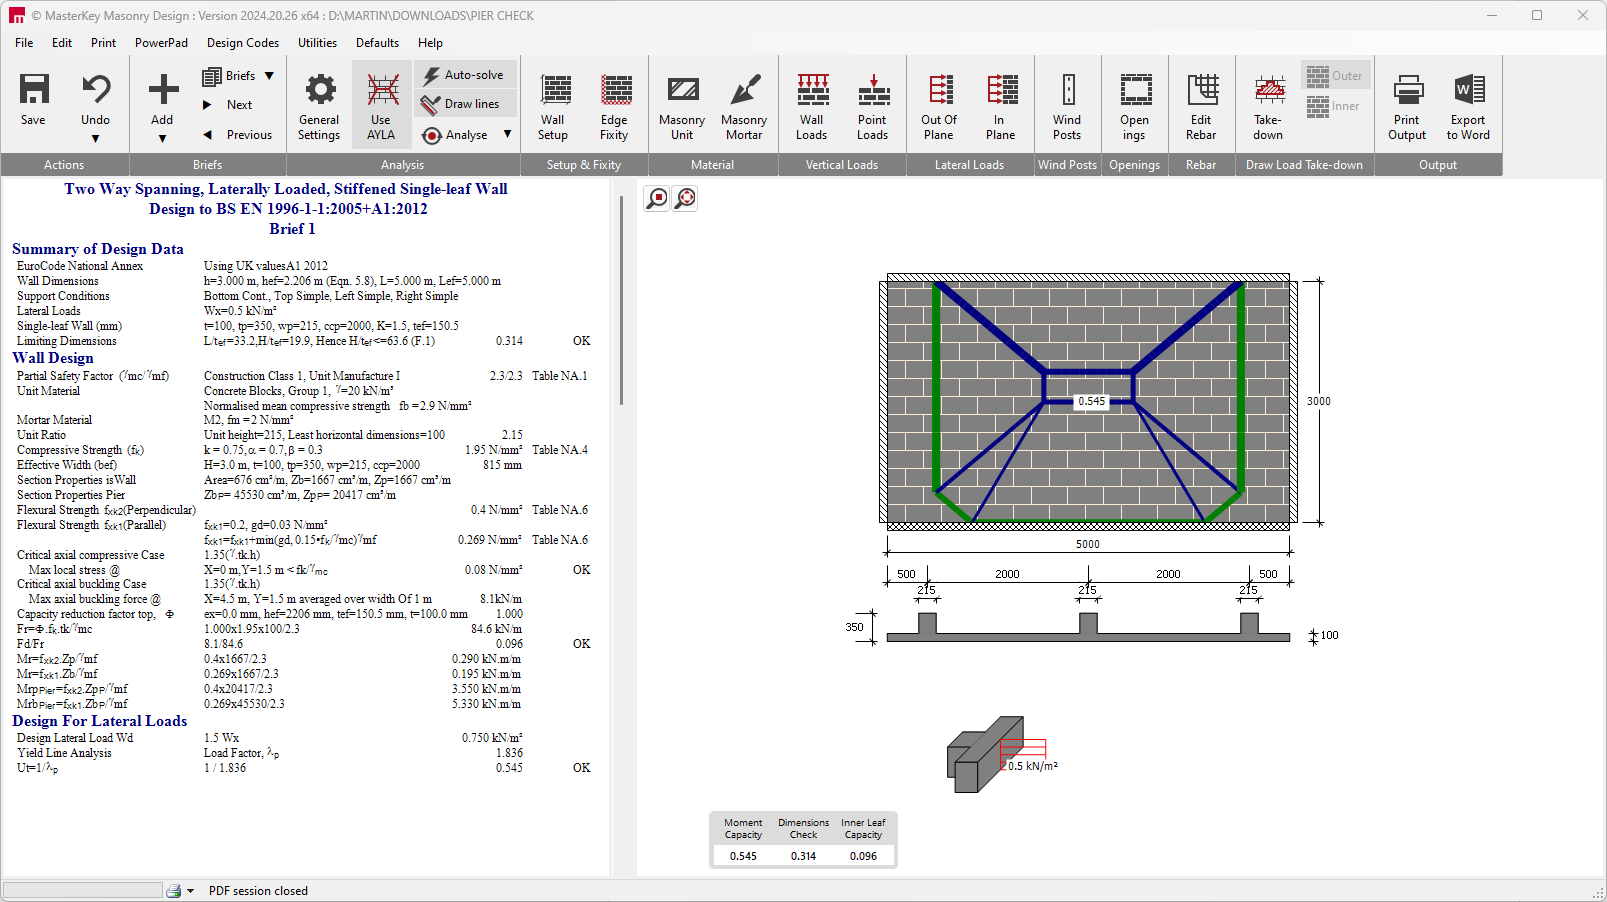Open the Design Codes menu
This screenshot has width=1607, height=902.
tap(243, 43)
